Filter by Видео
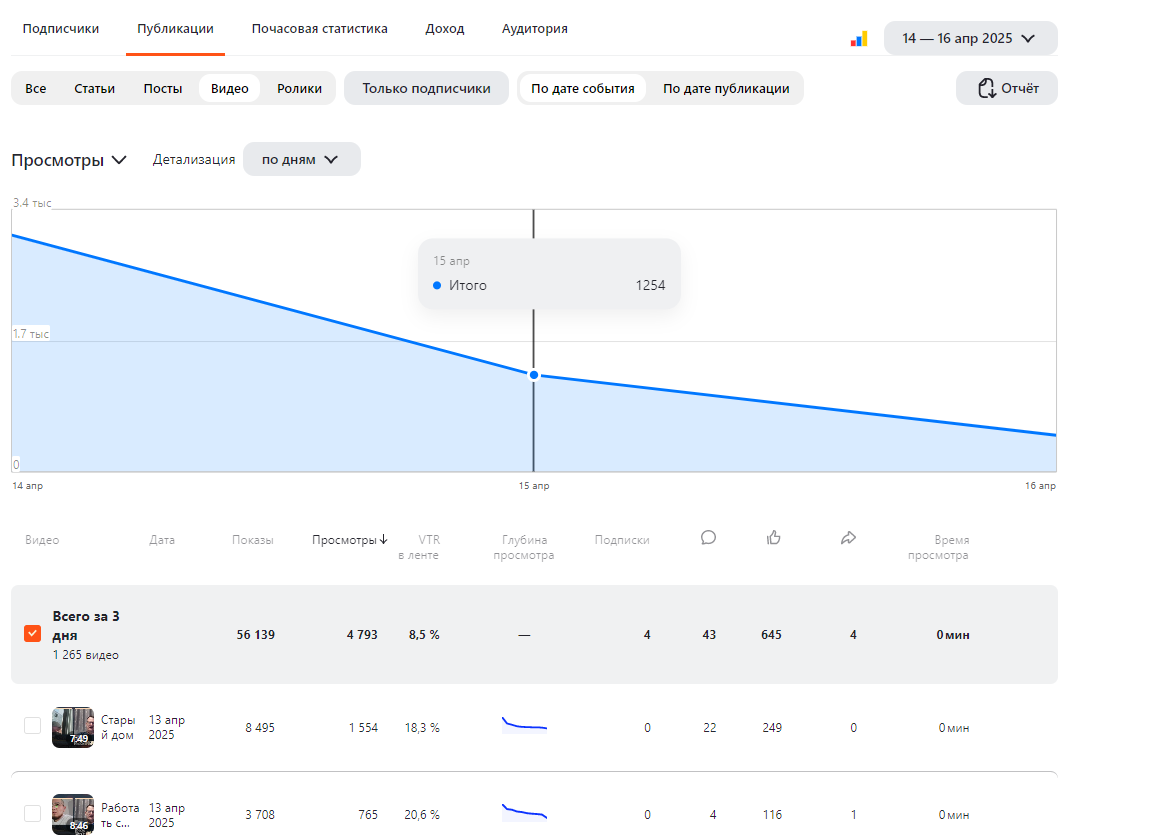Viewport: 1154px width, 839px height. click(230, 88)
